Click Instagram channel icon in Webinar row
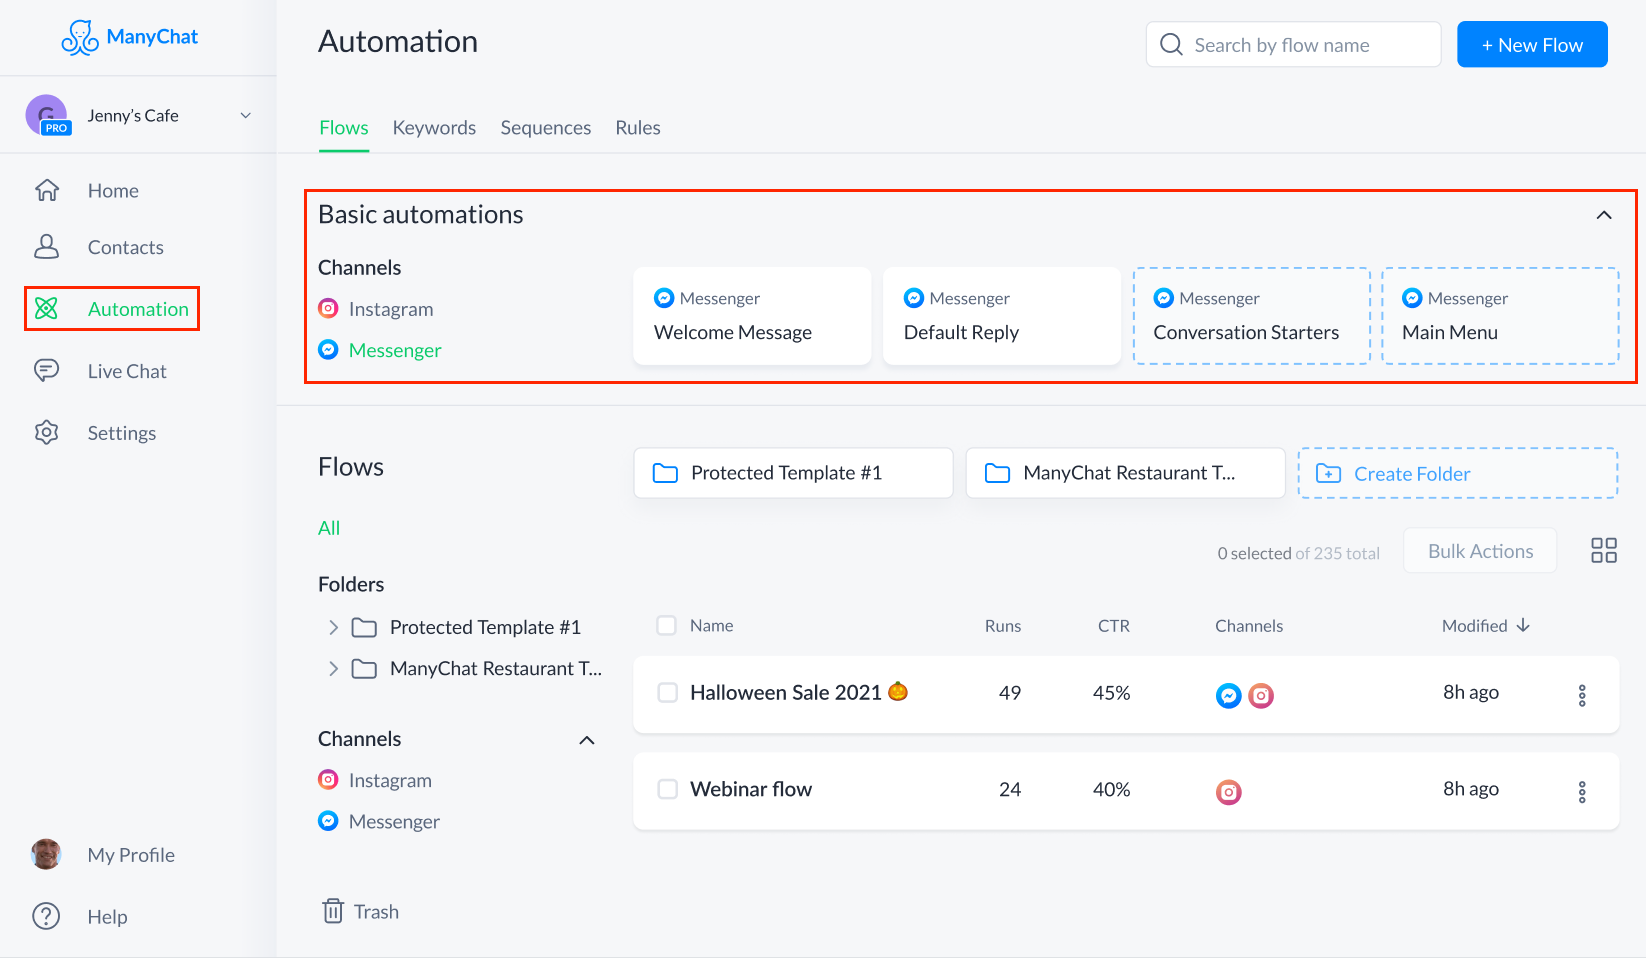 1229,793
